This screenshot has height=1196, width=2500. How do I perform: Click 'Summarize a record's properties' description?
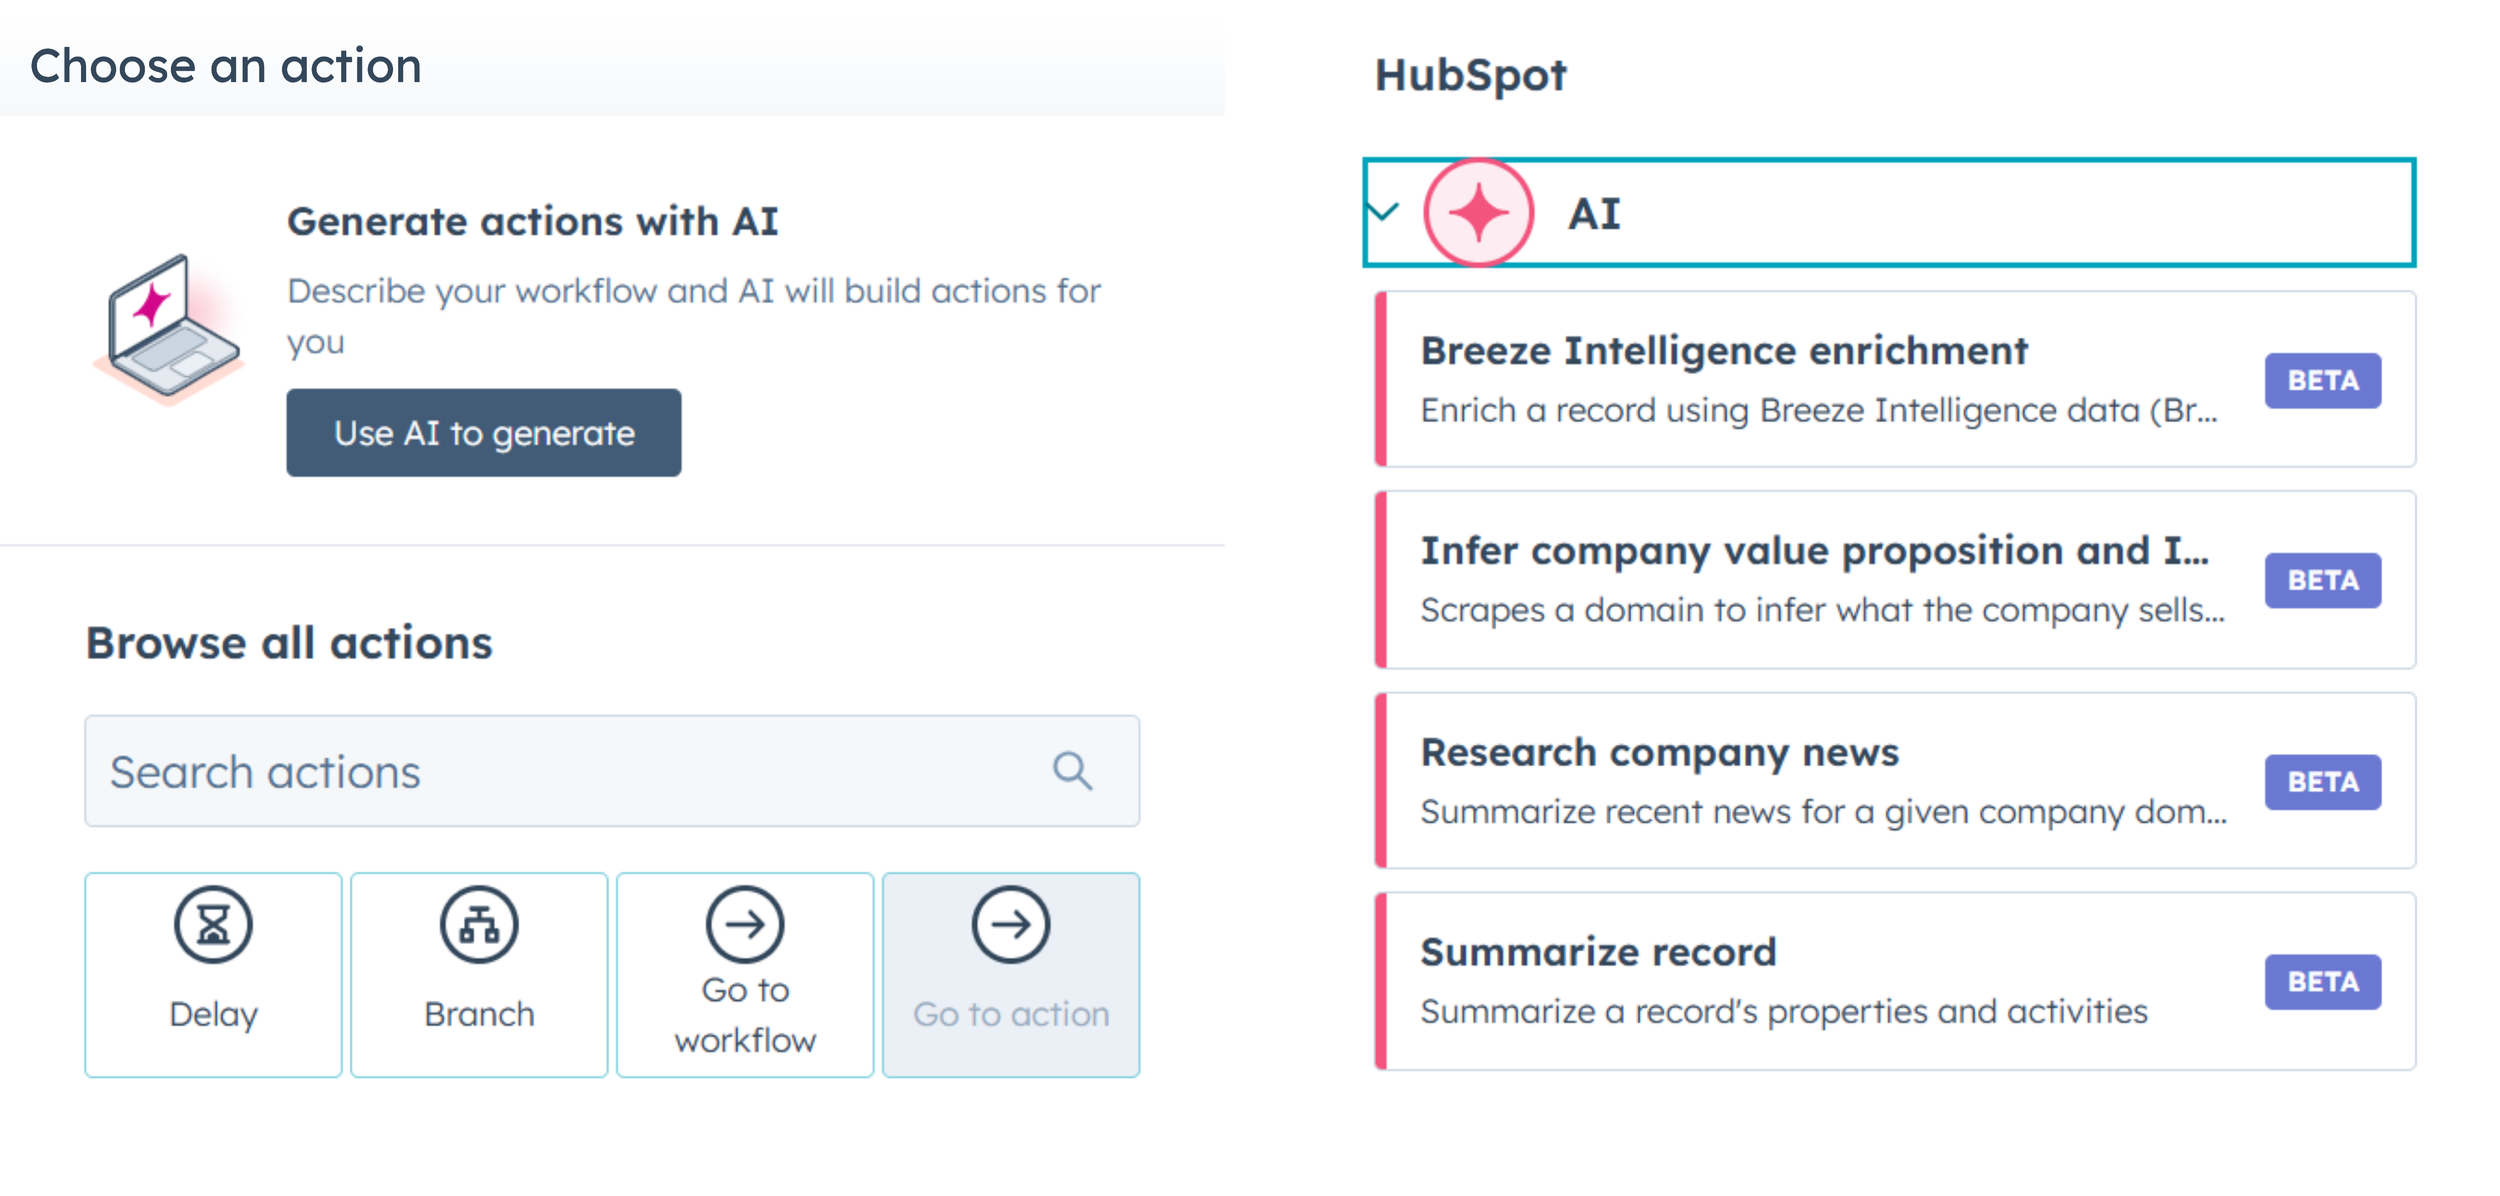[x=1784, y=1012]
